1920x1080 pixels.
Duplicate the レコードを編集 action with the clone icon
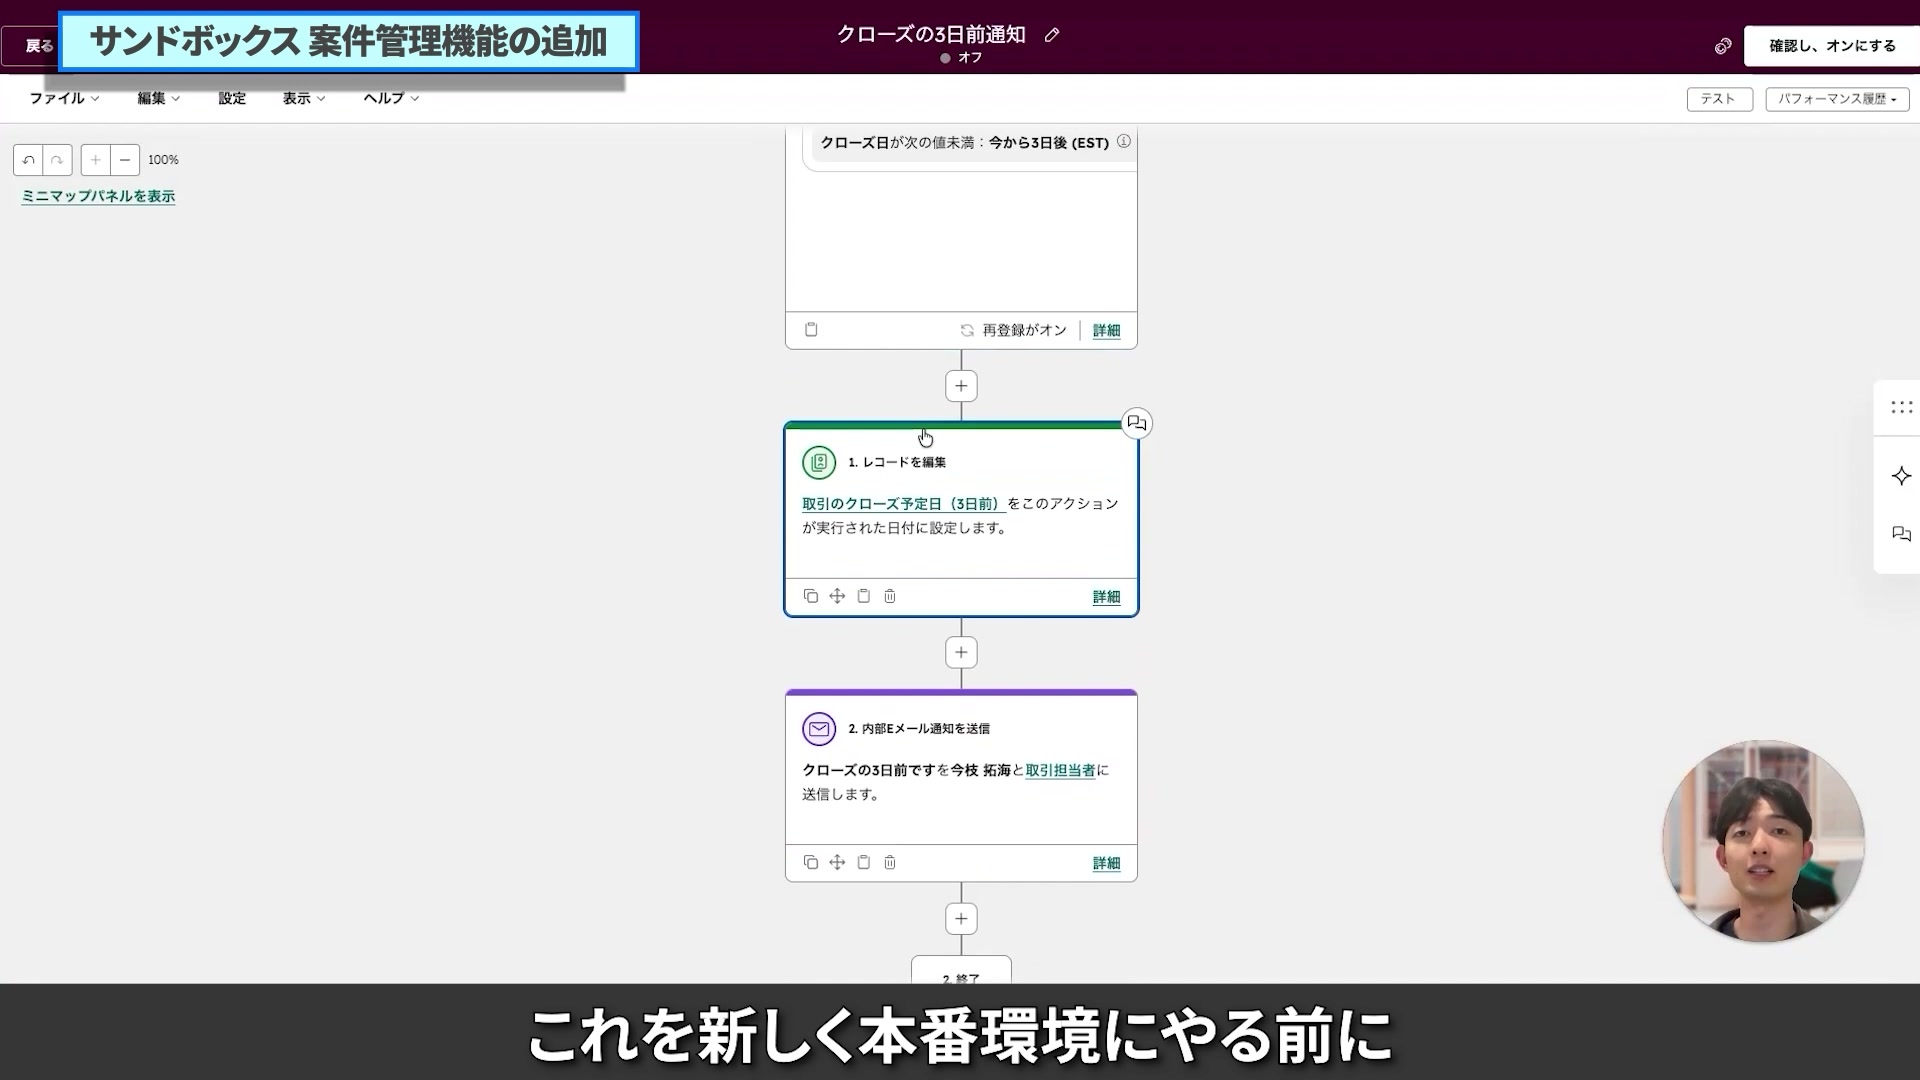(811, 596)
